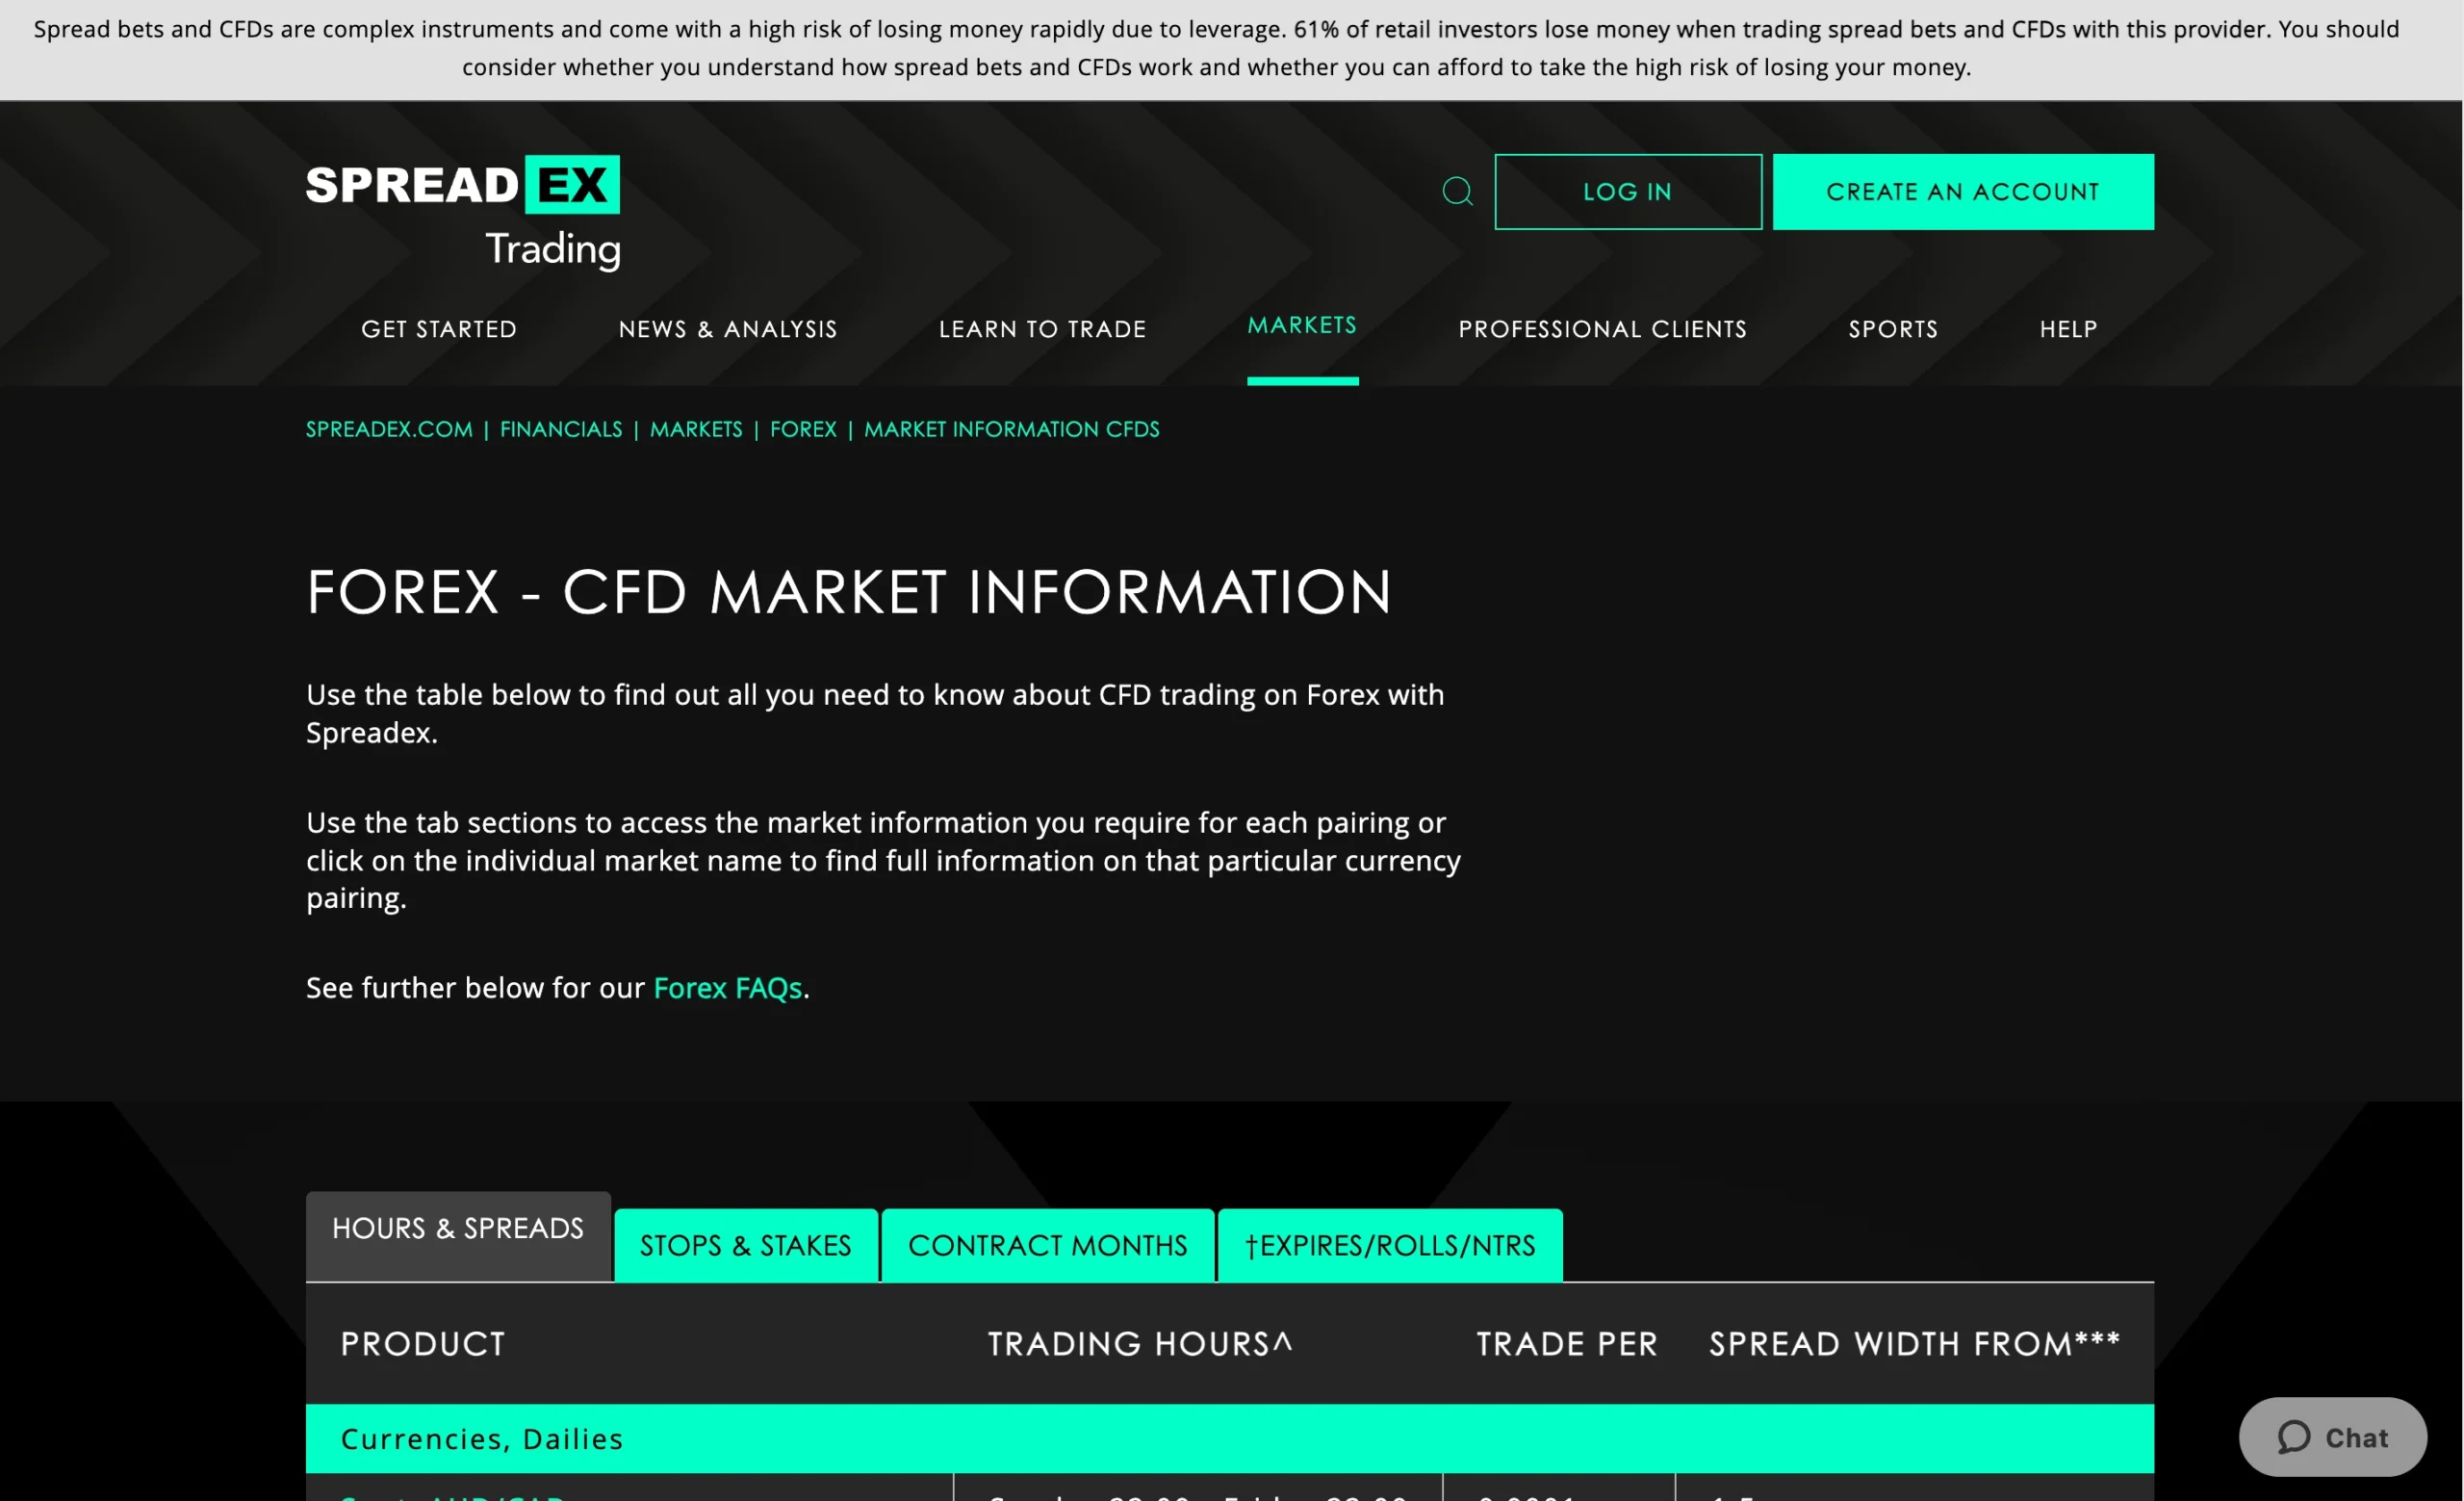Open the Chat widget
Image resolution: width=2464 pixels, height=1501 pixels.
click(x=2332, y=1437)
